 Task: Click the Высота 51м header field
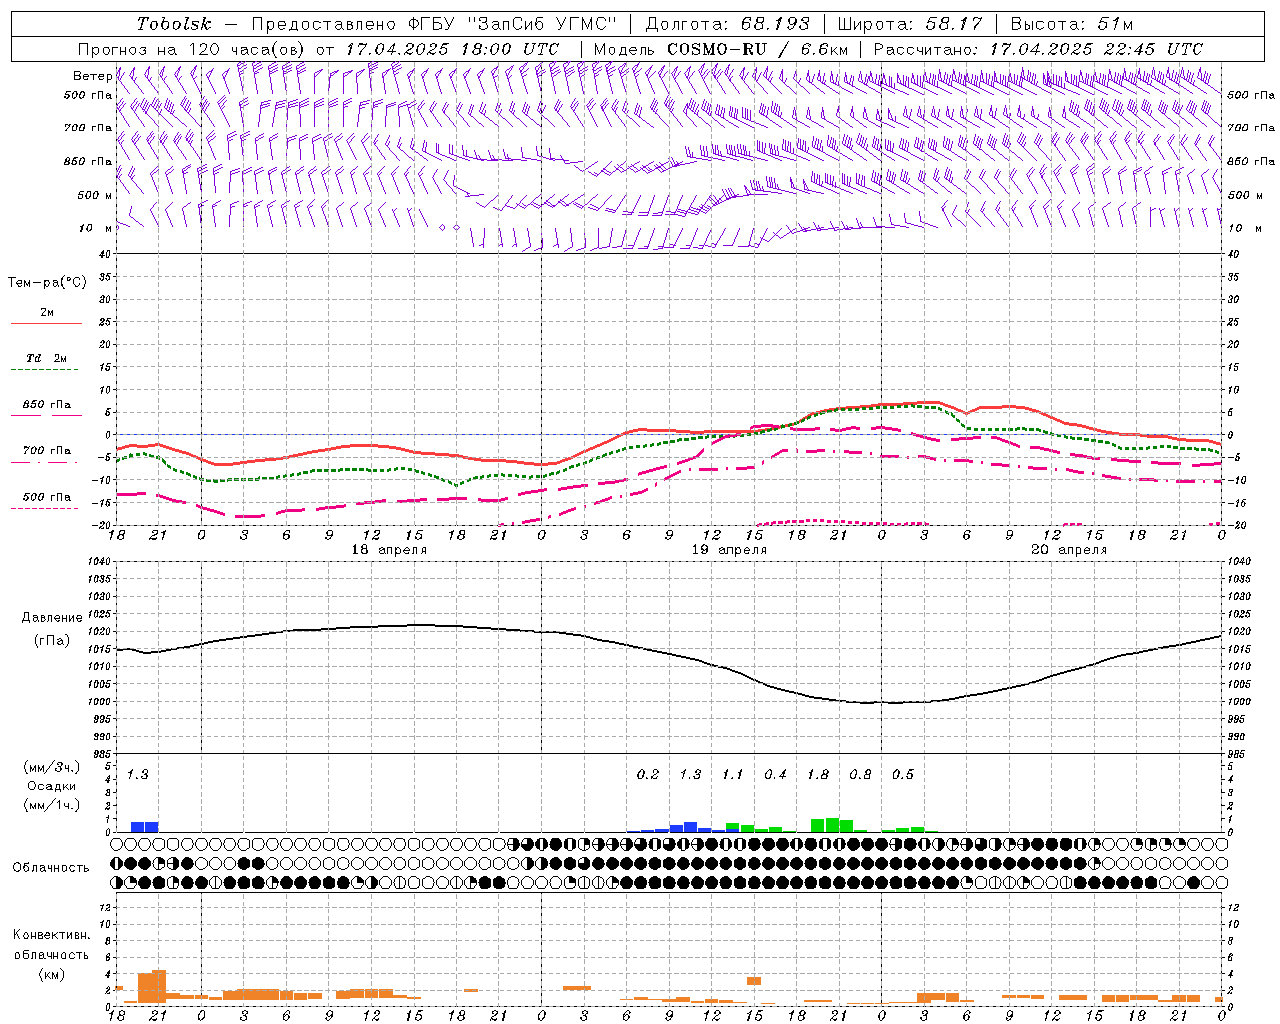pos(1072,24)
